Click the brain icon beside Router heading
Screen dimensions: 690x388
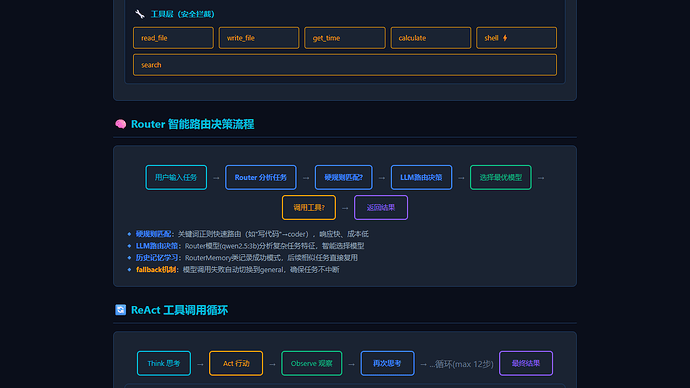[x=120, y=124]
